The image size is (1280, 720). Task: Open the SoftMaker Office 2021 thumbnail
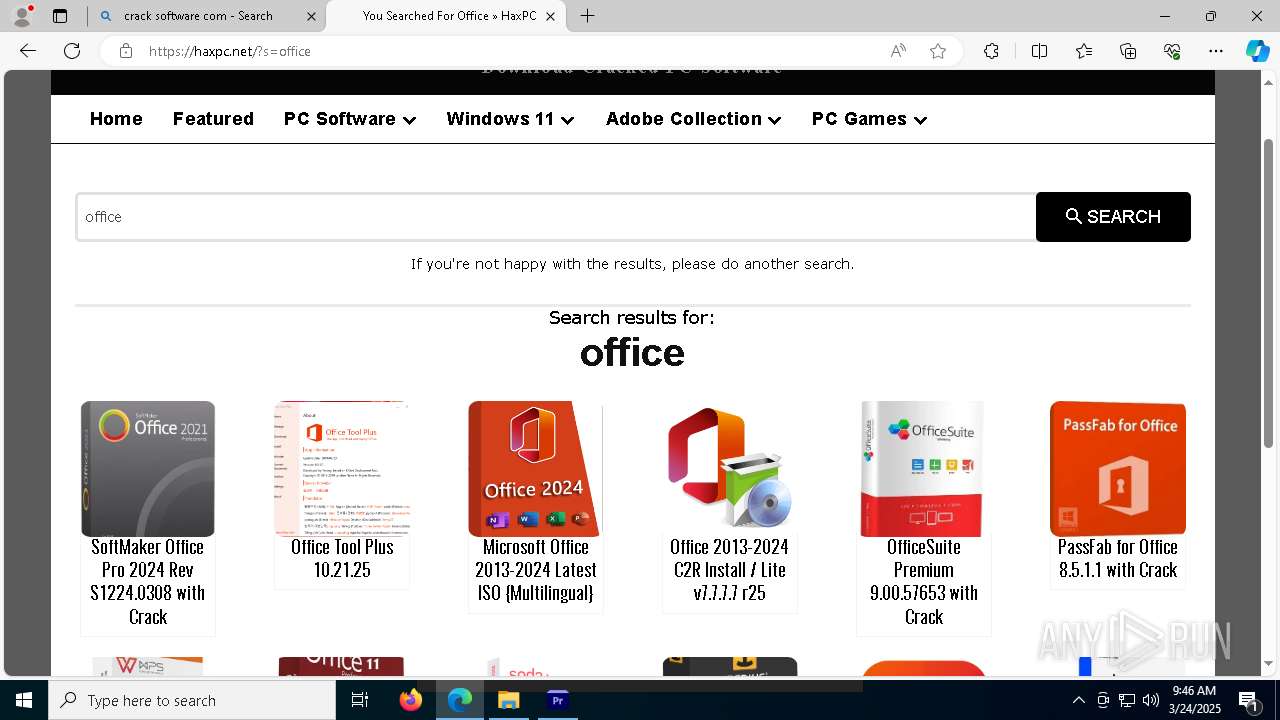[148, 469]
